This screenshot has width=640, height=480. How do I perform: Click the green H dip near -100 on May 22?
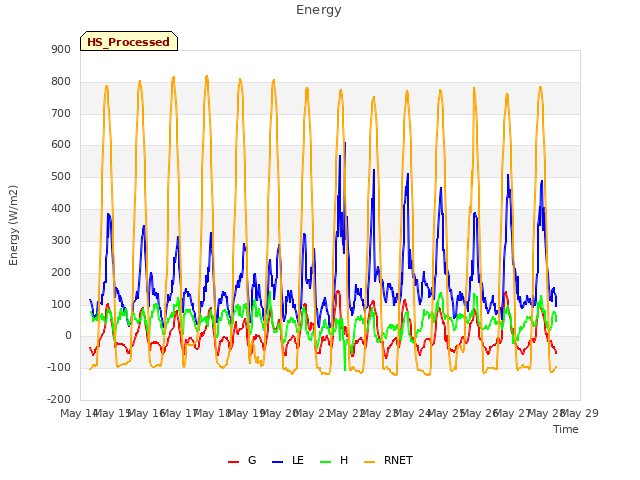click(x=345, y=370)
